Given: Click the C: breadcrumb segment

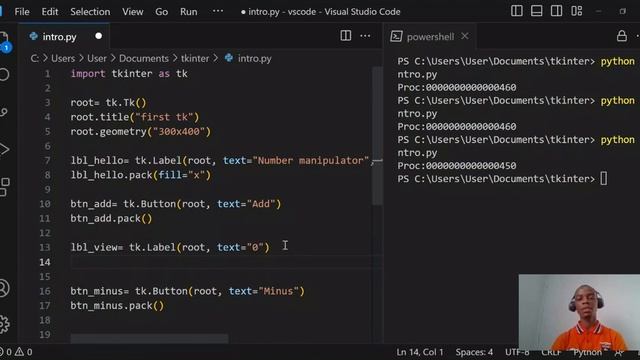Looking at the screenshot, I should pos(35,58).
